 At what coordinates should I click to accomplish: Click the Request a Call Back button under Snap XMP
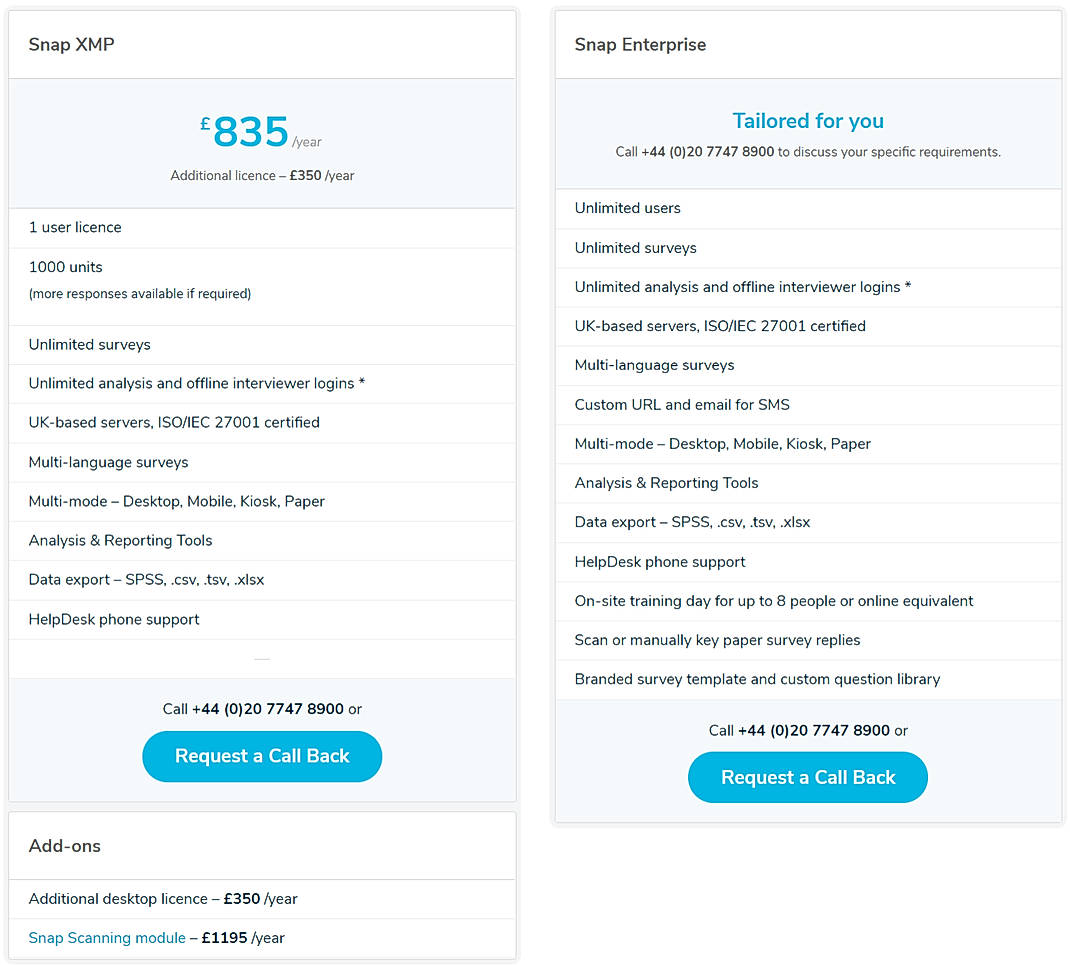click(x=262, y=757)
